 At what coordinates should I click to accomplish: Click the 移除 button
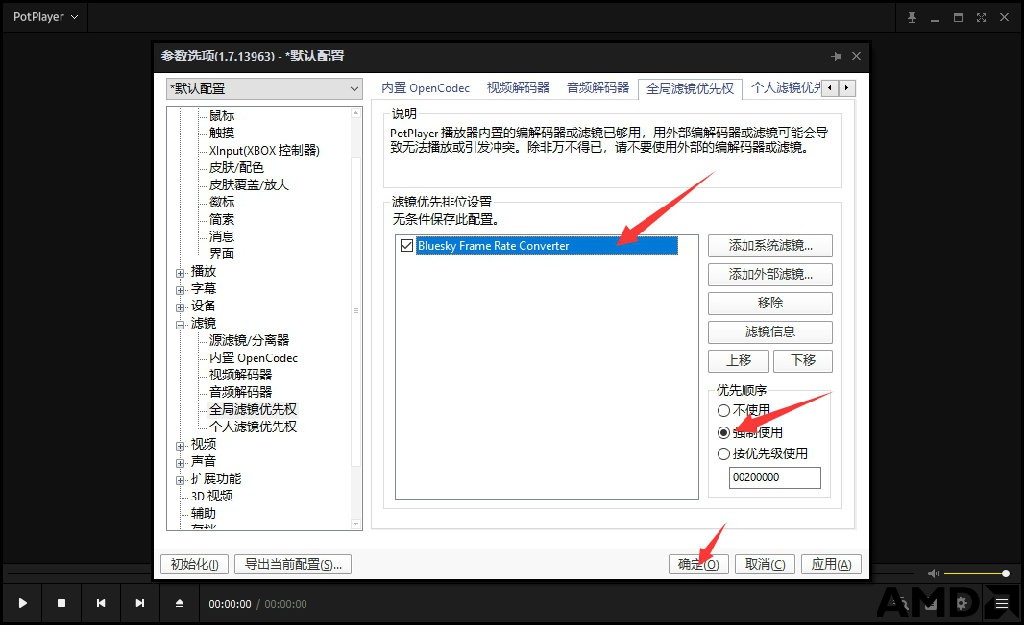(x=770, y=303)
